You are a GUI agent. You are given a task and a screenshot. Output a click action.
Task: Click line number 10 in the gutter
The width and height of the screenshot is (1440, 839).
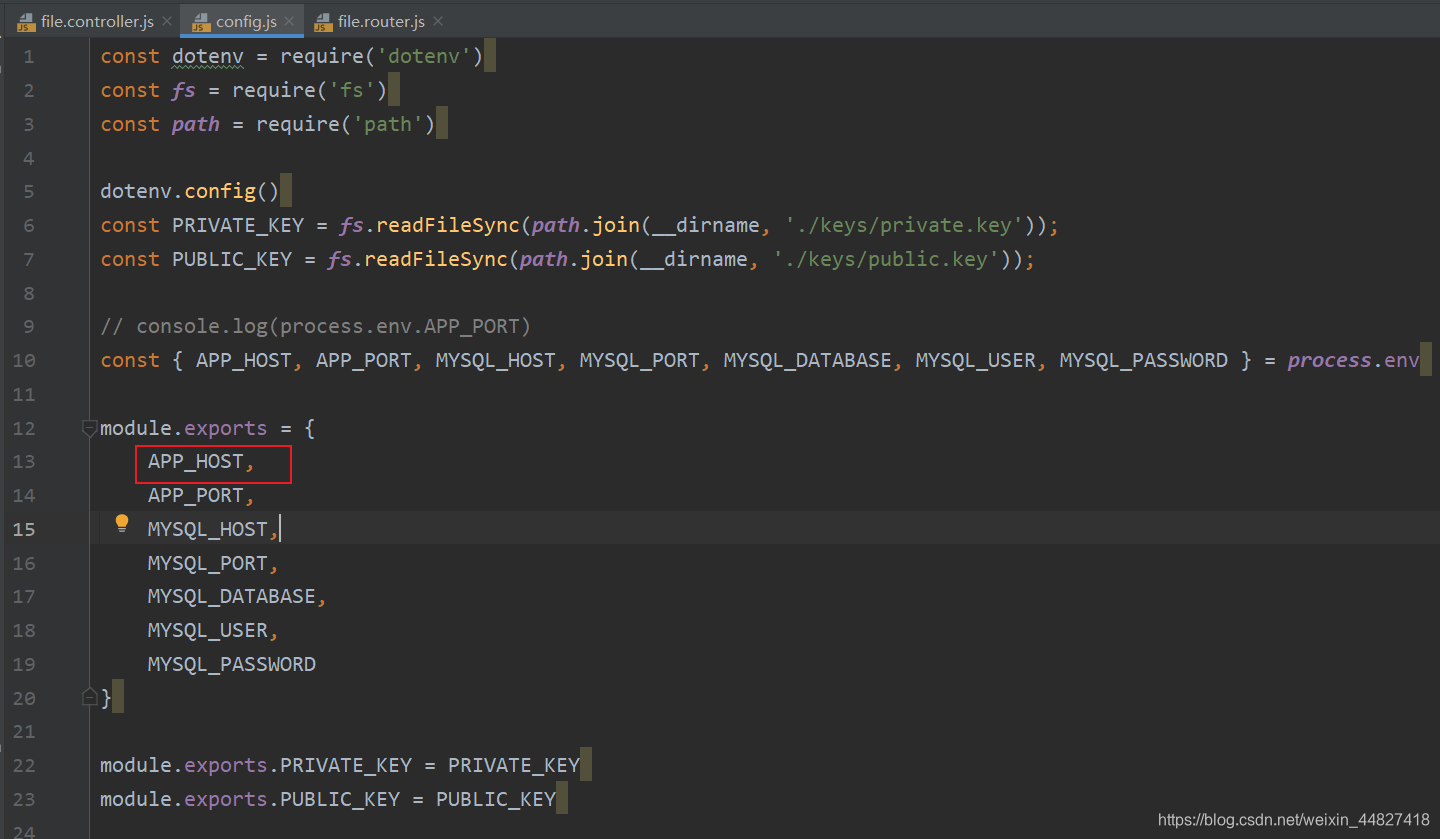click(24, 361)
